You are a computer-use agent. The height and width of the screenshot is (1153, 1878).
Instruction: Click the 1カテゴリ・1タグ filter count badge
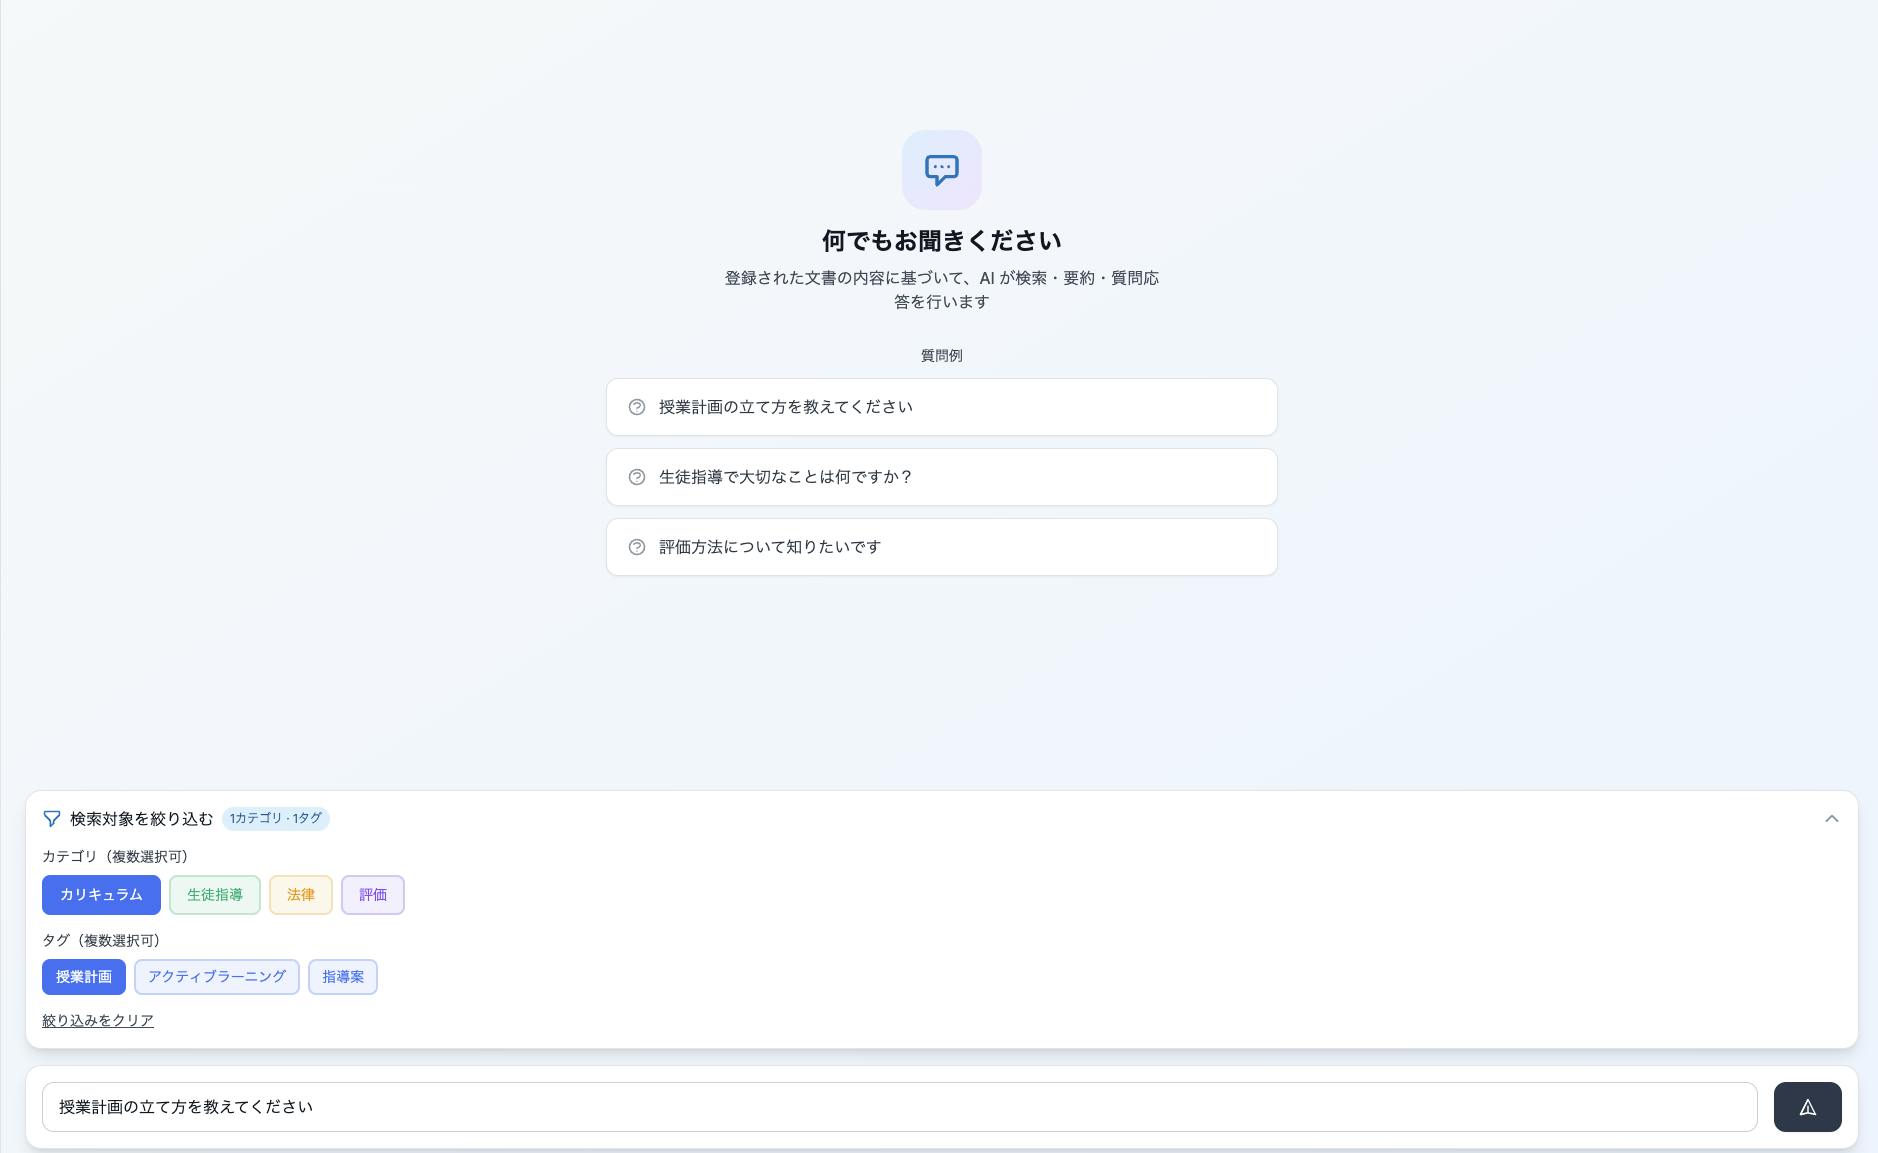point(276,819)
